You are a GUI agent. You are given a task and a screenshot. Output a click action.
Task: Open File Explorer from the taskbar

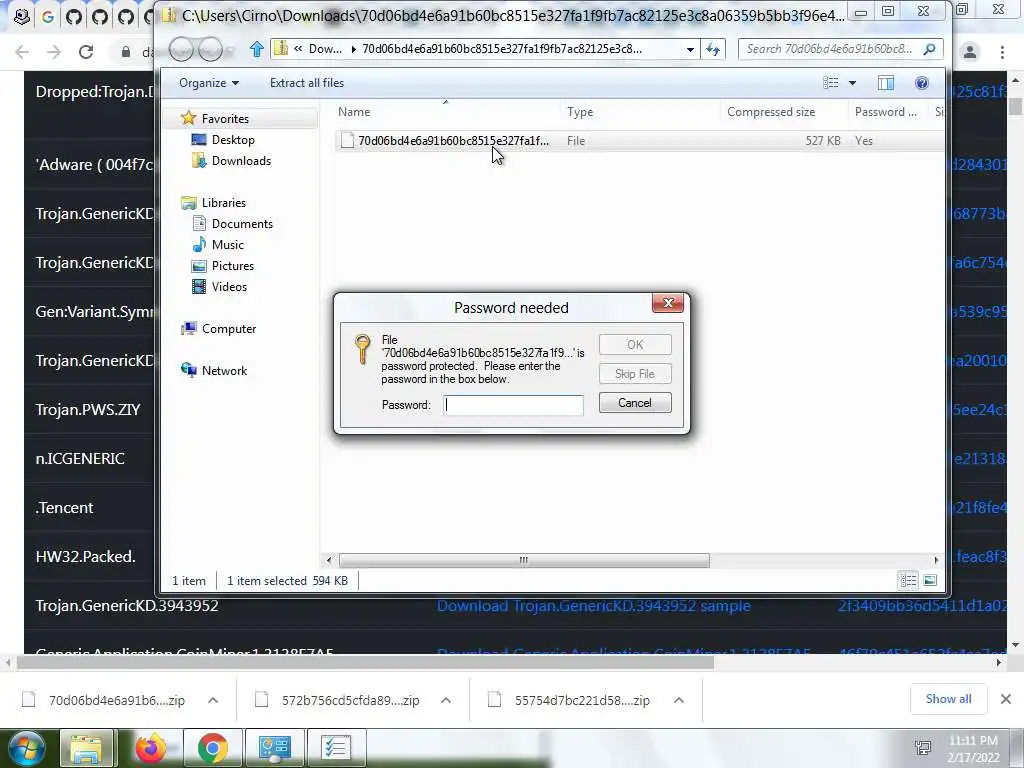click(88, 748)
